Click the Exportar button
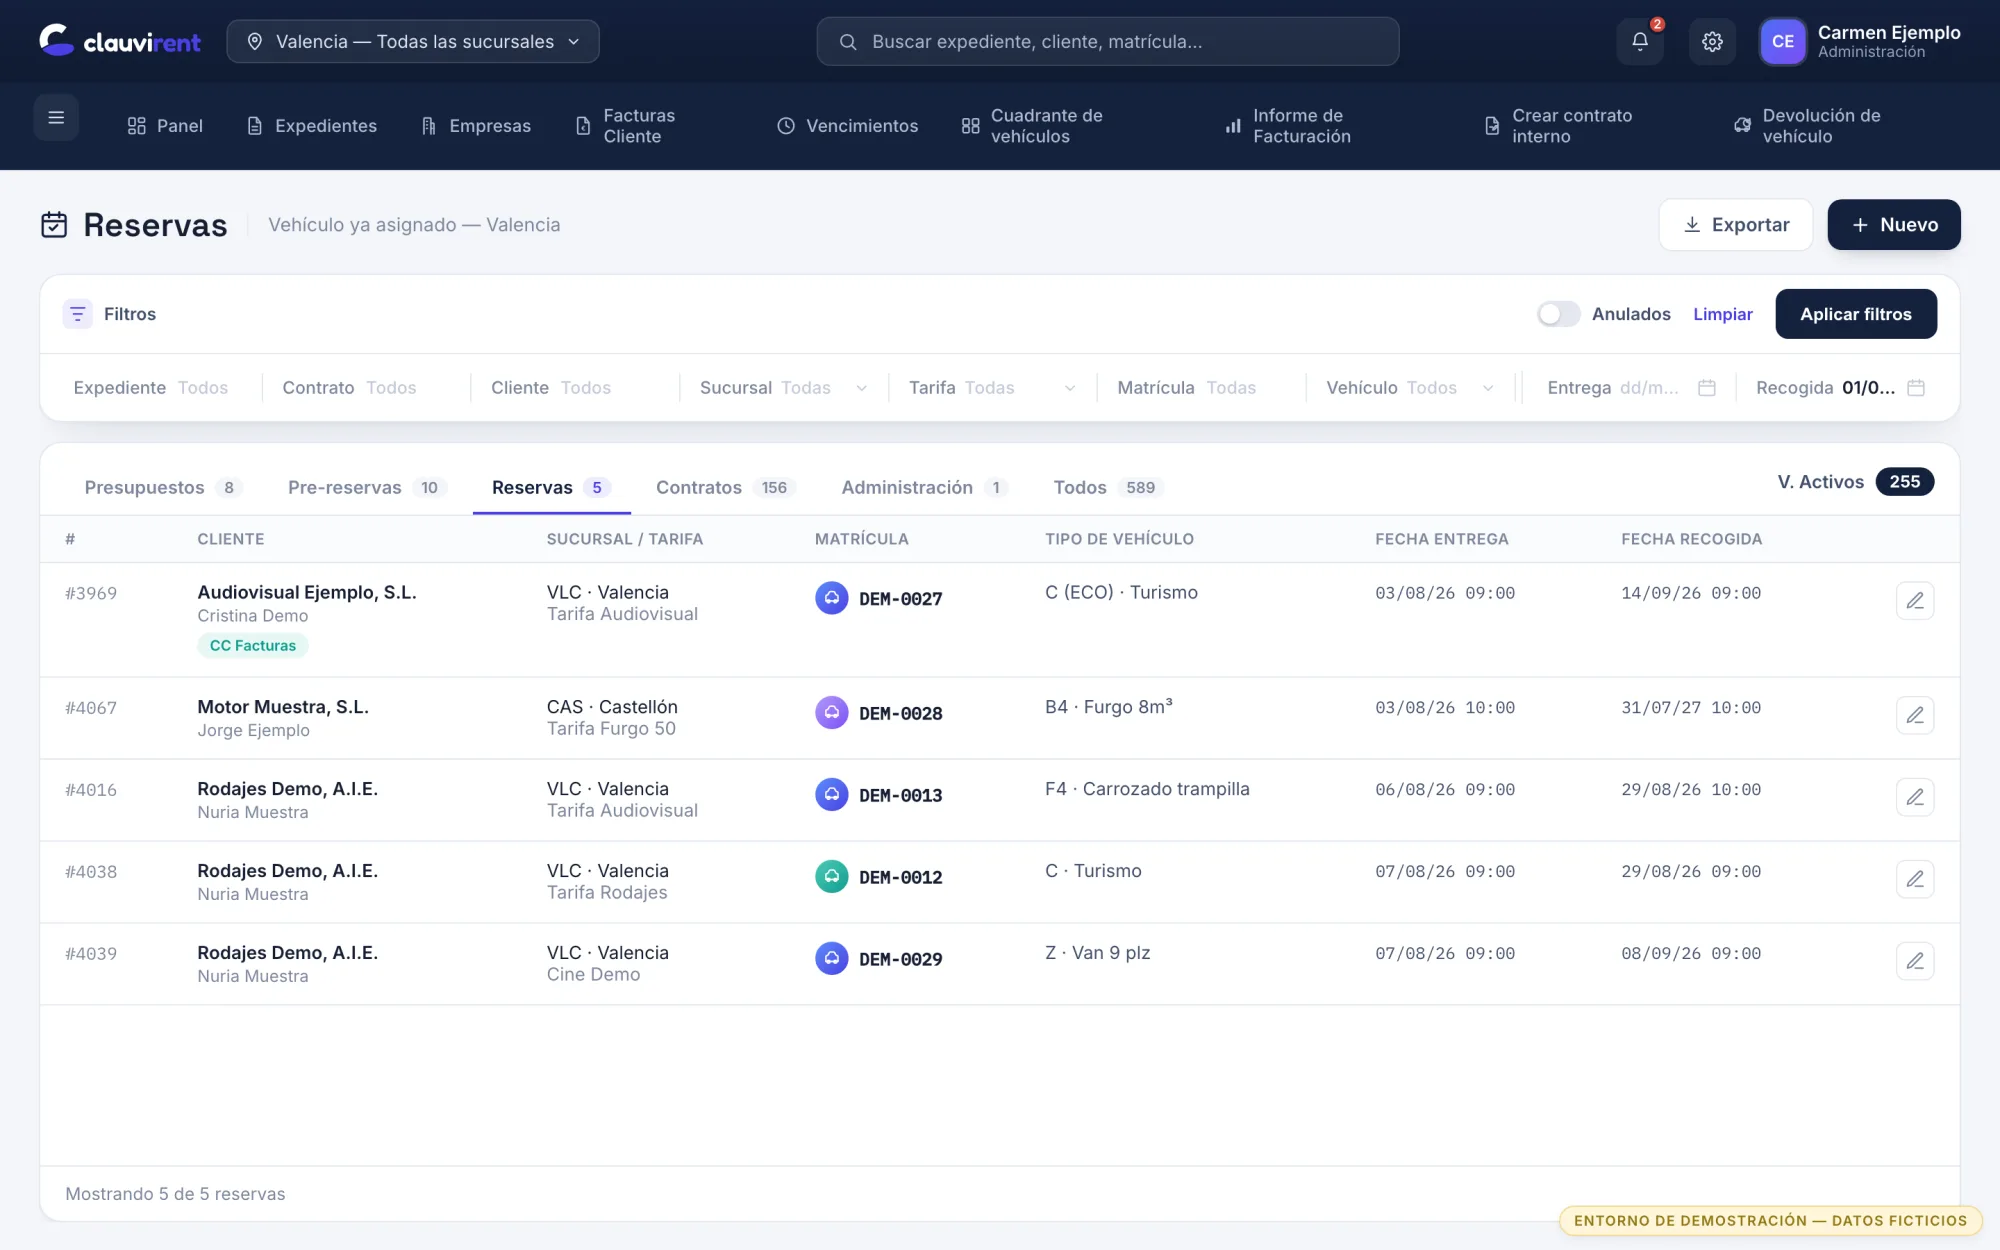 [1736, 225]
